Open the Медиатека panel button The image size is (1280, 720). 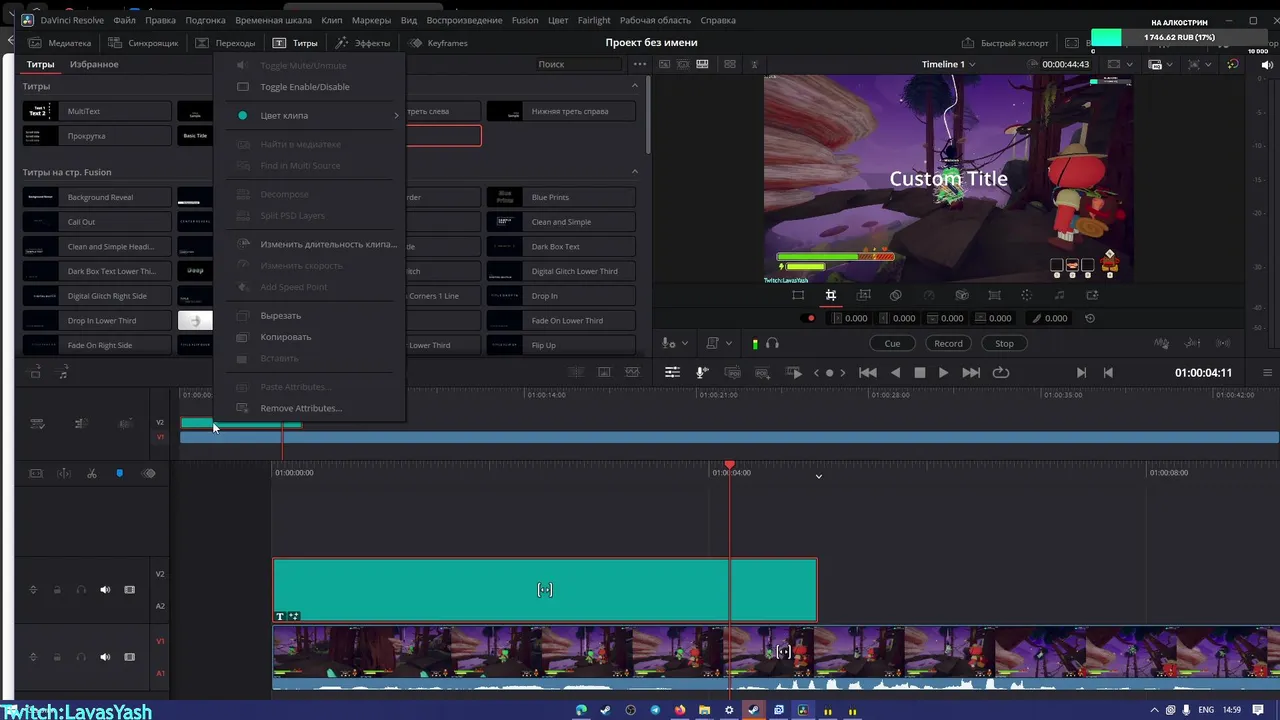click(60, 43)
